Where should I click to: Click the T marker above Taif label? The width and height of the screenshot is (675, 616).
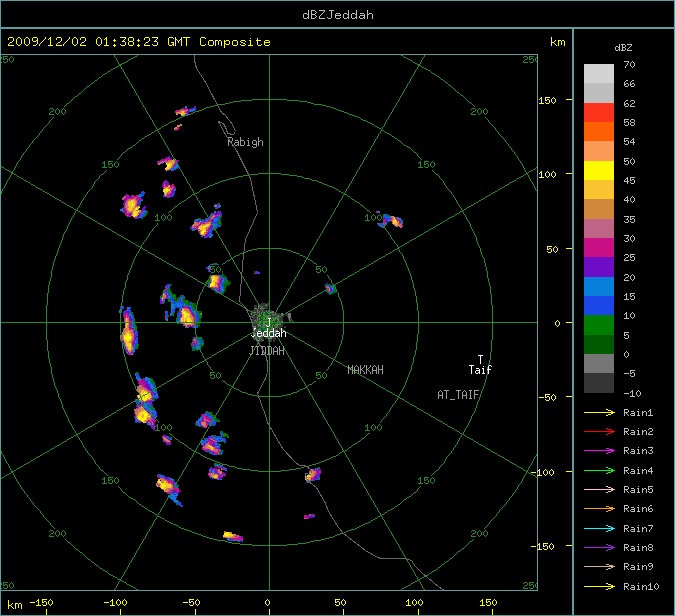click(x=480, y=359)
